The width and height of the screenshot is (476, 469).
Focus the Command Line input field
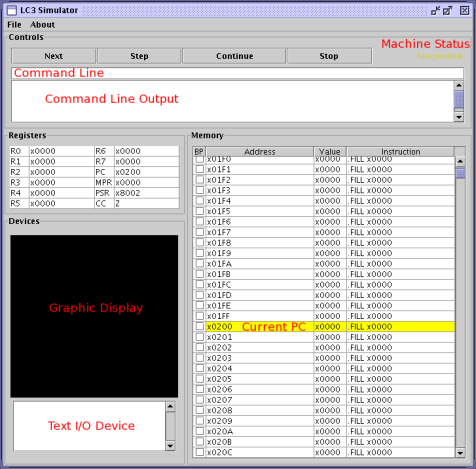pyautogui.click(x=237, y=73)
